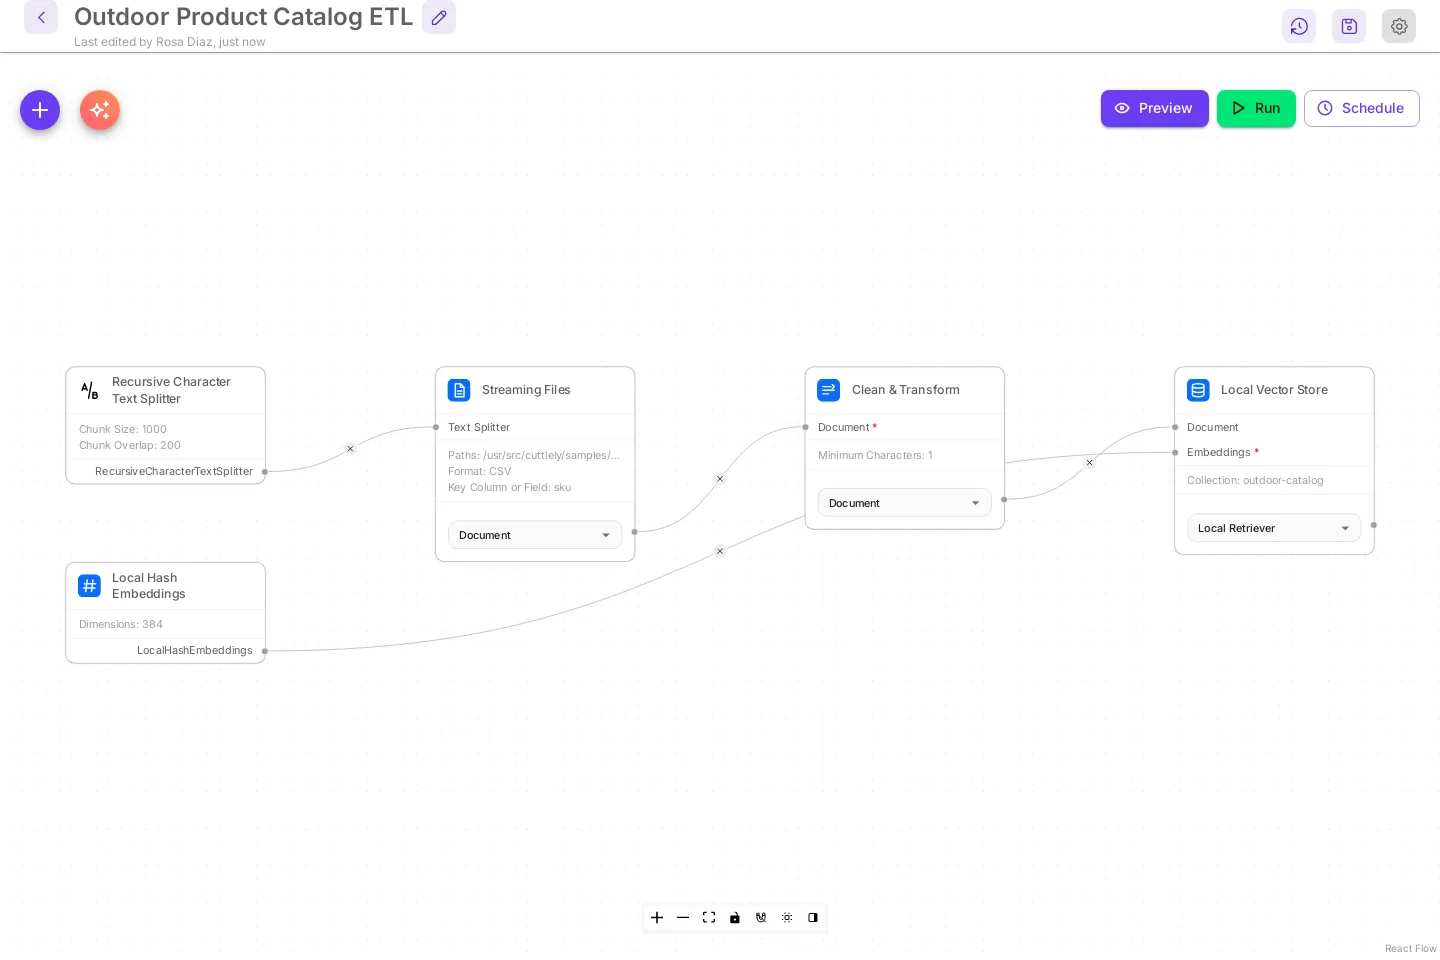Click Local Vector Store output handle
This screenshot has width=1440, height=960.
[x=1374, y=525]
